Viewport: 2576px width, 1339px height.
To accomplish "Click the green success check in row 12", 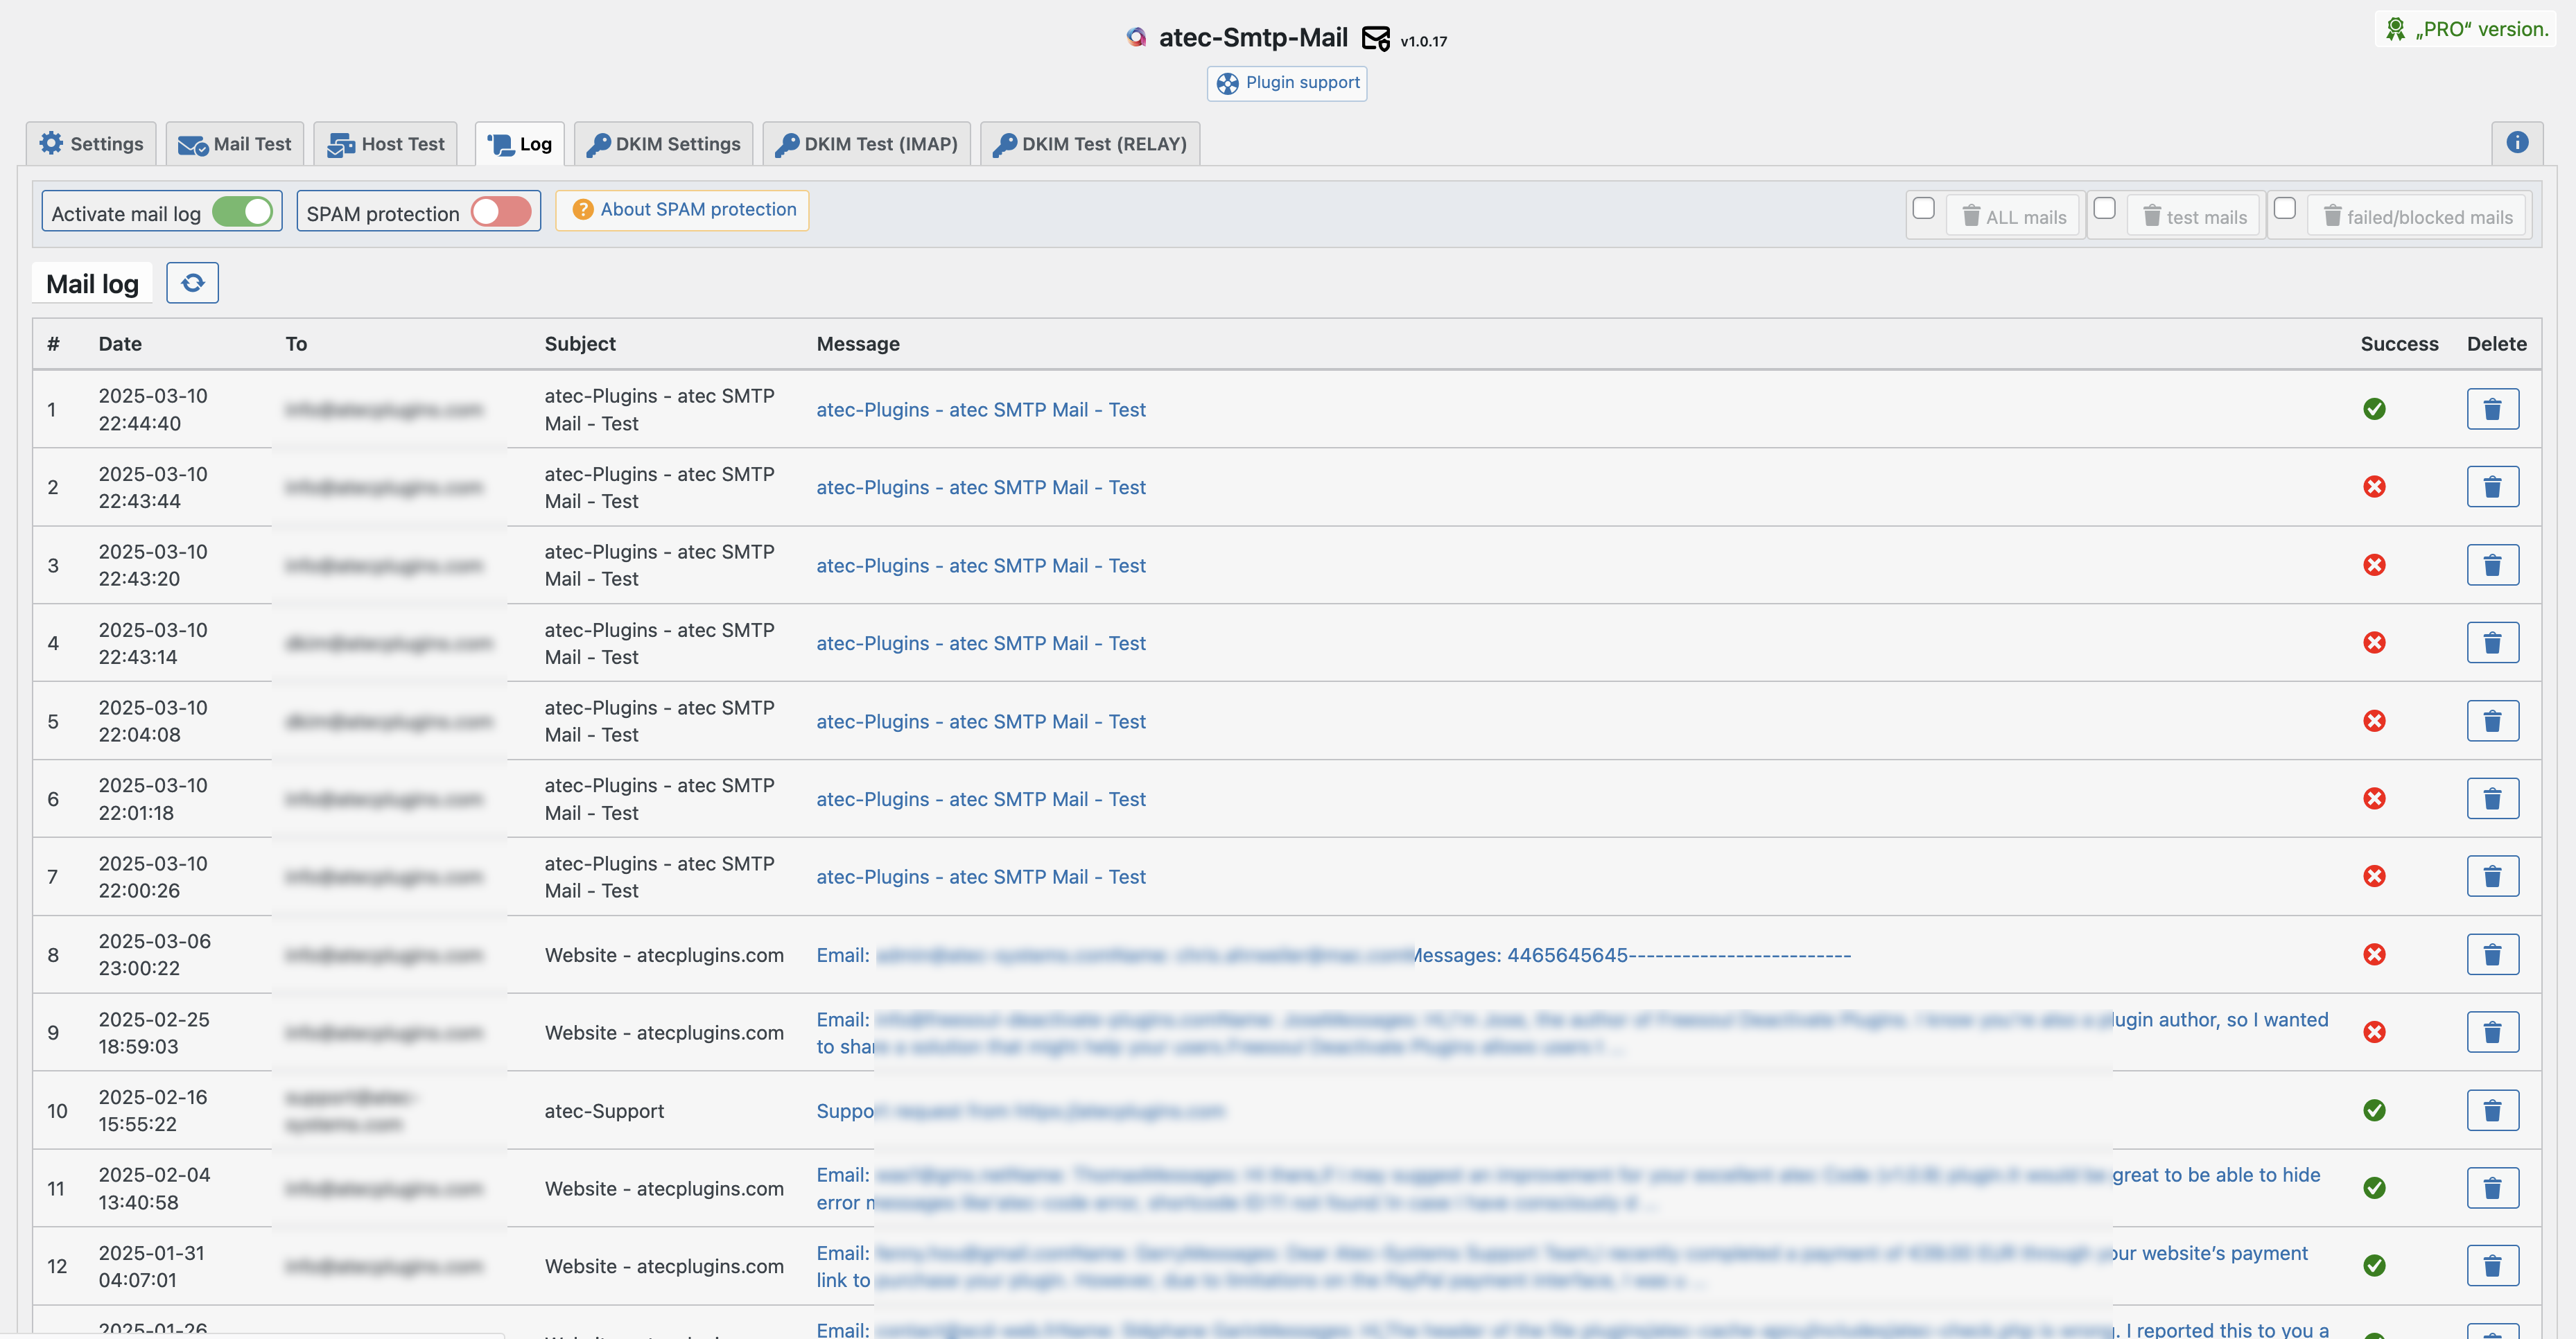I will click(2373, 1266).
